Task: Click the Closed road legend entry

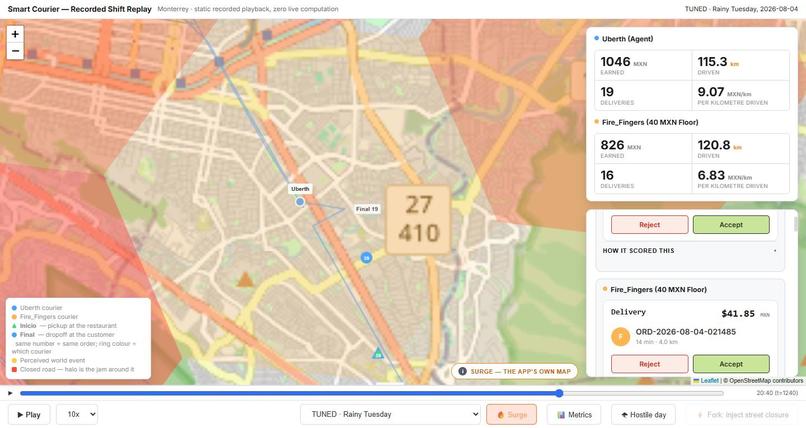Action: click(x=73, y=369)
